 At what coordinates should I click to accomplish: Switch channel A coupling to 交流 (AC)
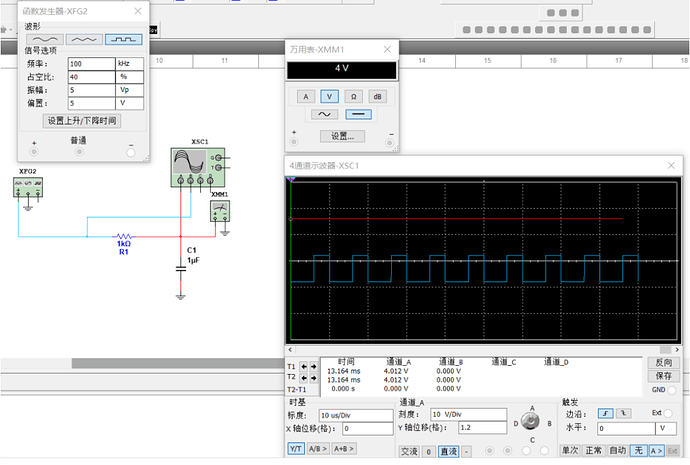pos(409,450)
